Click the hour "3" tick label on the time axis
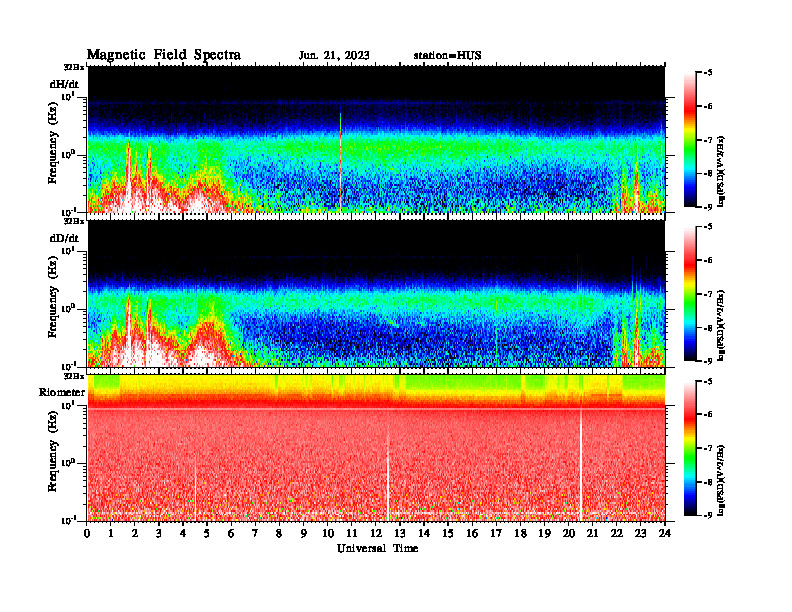The height and width of the screenshot is (612, 792). (x=159, y=533)
